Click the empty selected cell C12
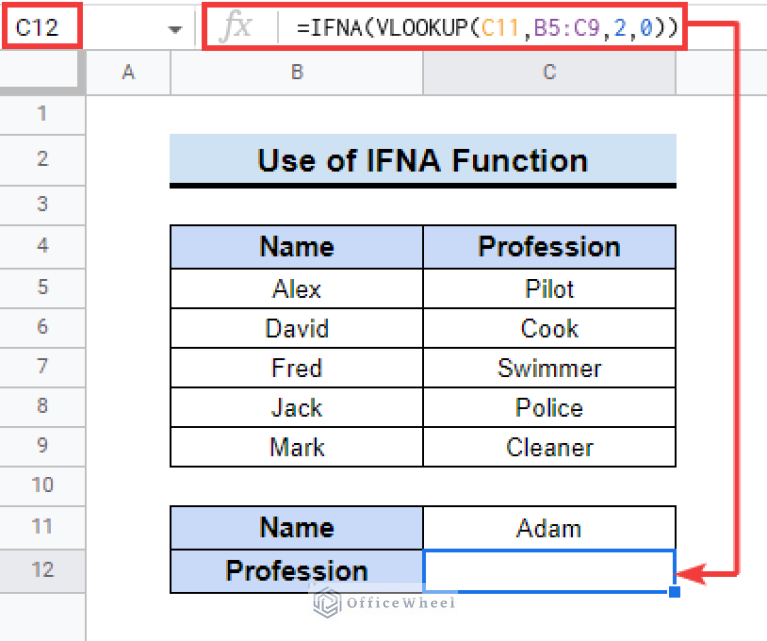 (x=549, y=571)
